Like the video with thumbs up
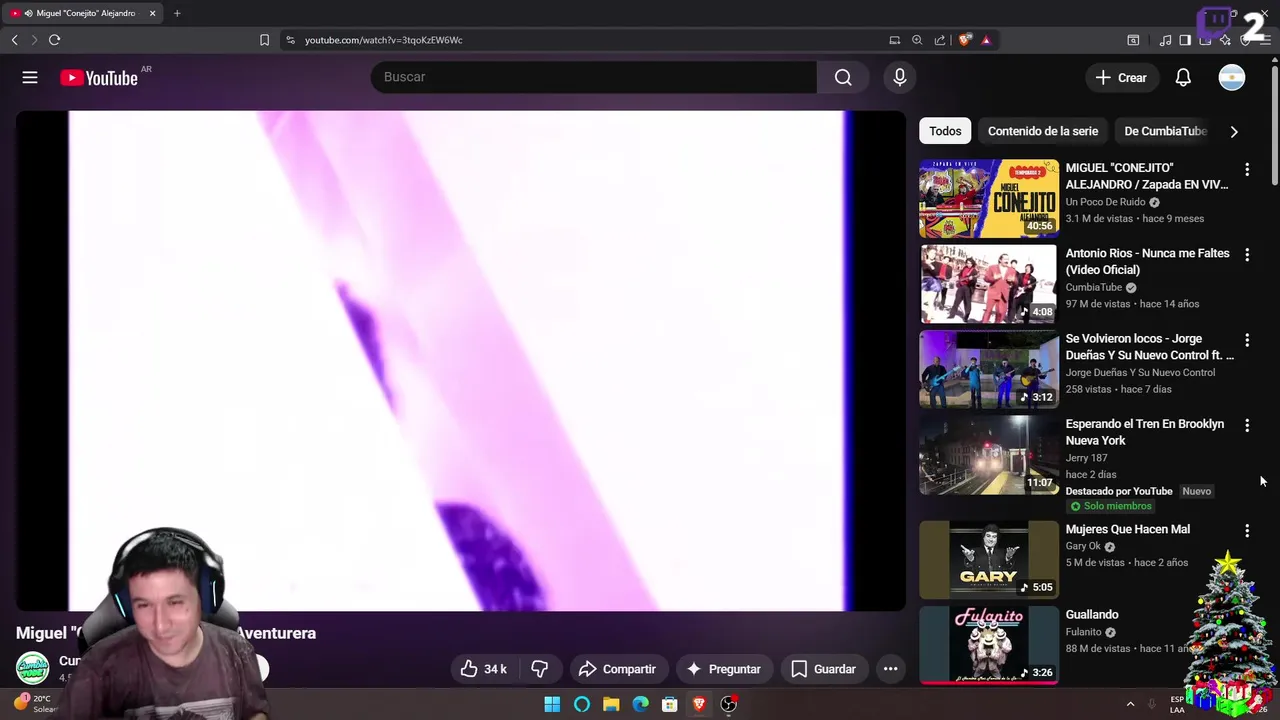The height and width of the screenshot is (720, 1280). click(484, 669)
